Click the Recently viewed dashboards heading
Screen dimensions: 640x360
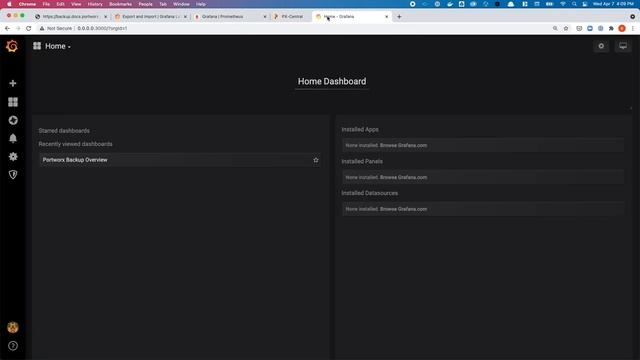(x=76, y=144)
